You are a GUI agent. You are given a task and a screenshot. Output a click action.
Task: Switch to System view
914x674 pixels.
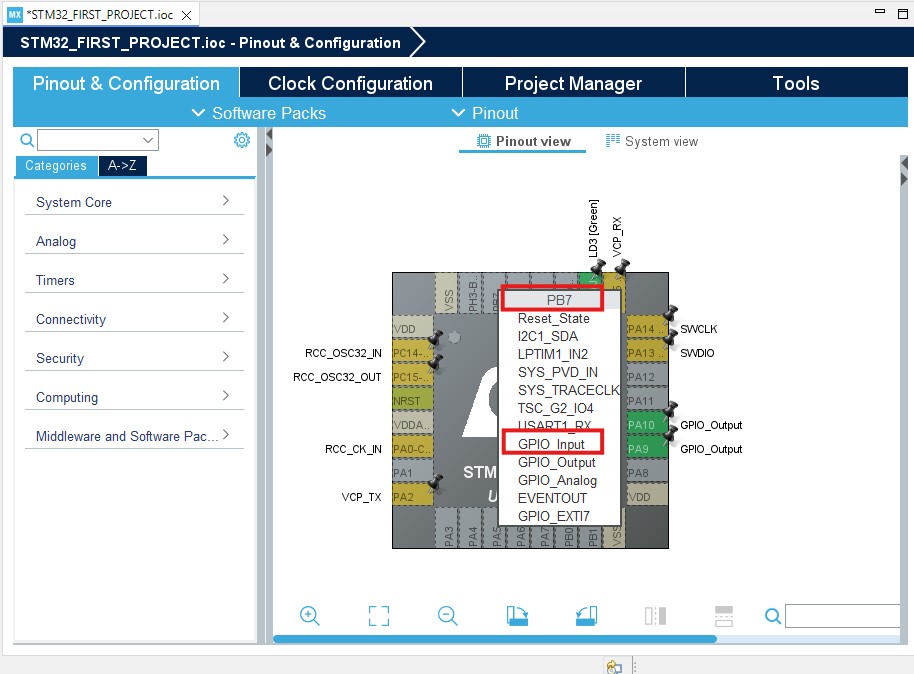click(x=652, y=141)
